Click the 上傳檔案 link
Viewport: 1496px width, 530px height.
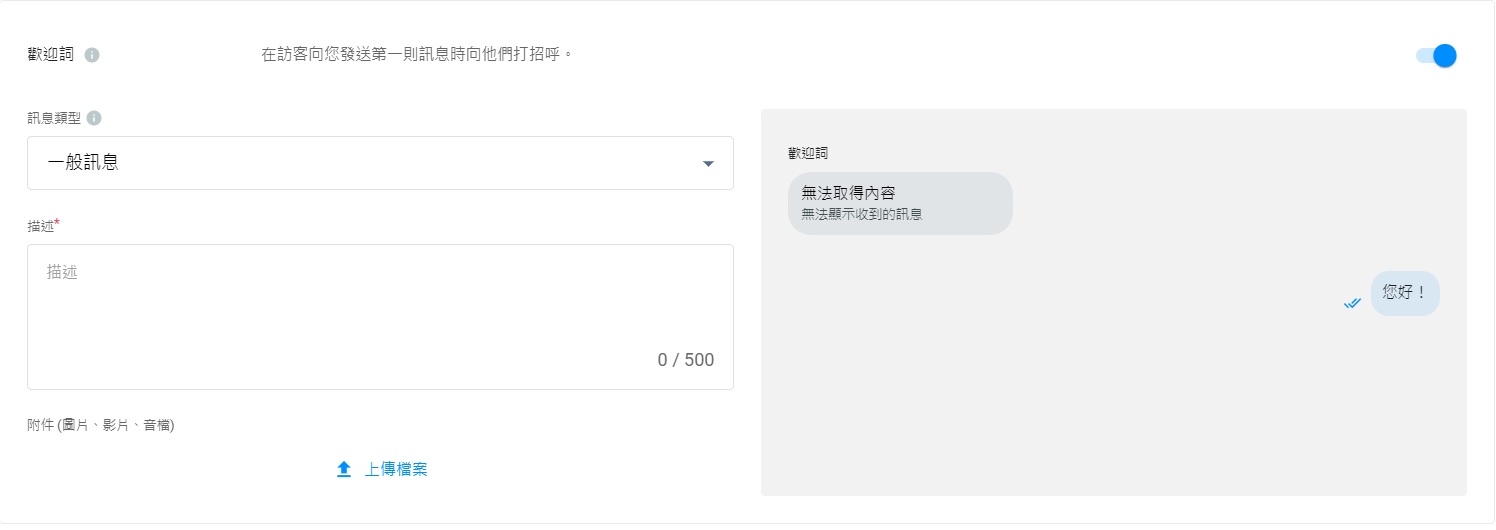coord(396,469)
